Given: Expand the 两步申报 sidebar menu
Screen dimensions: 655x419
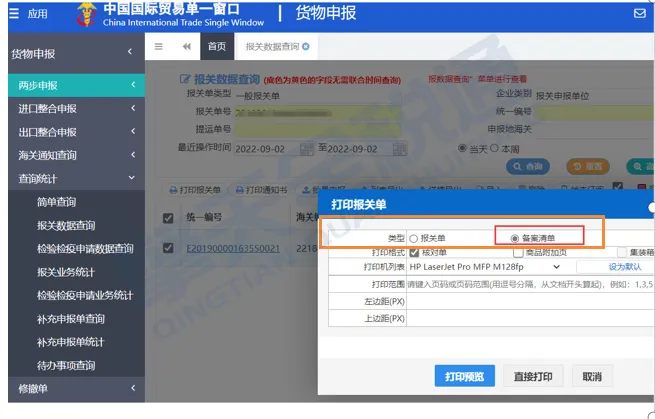Looking at the screenshot, I should [x=76, y=85].
